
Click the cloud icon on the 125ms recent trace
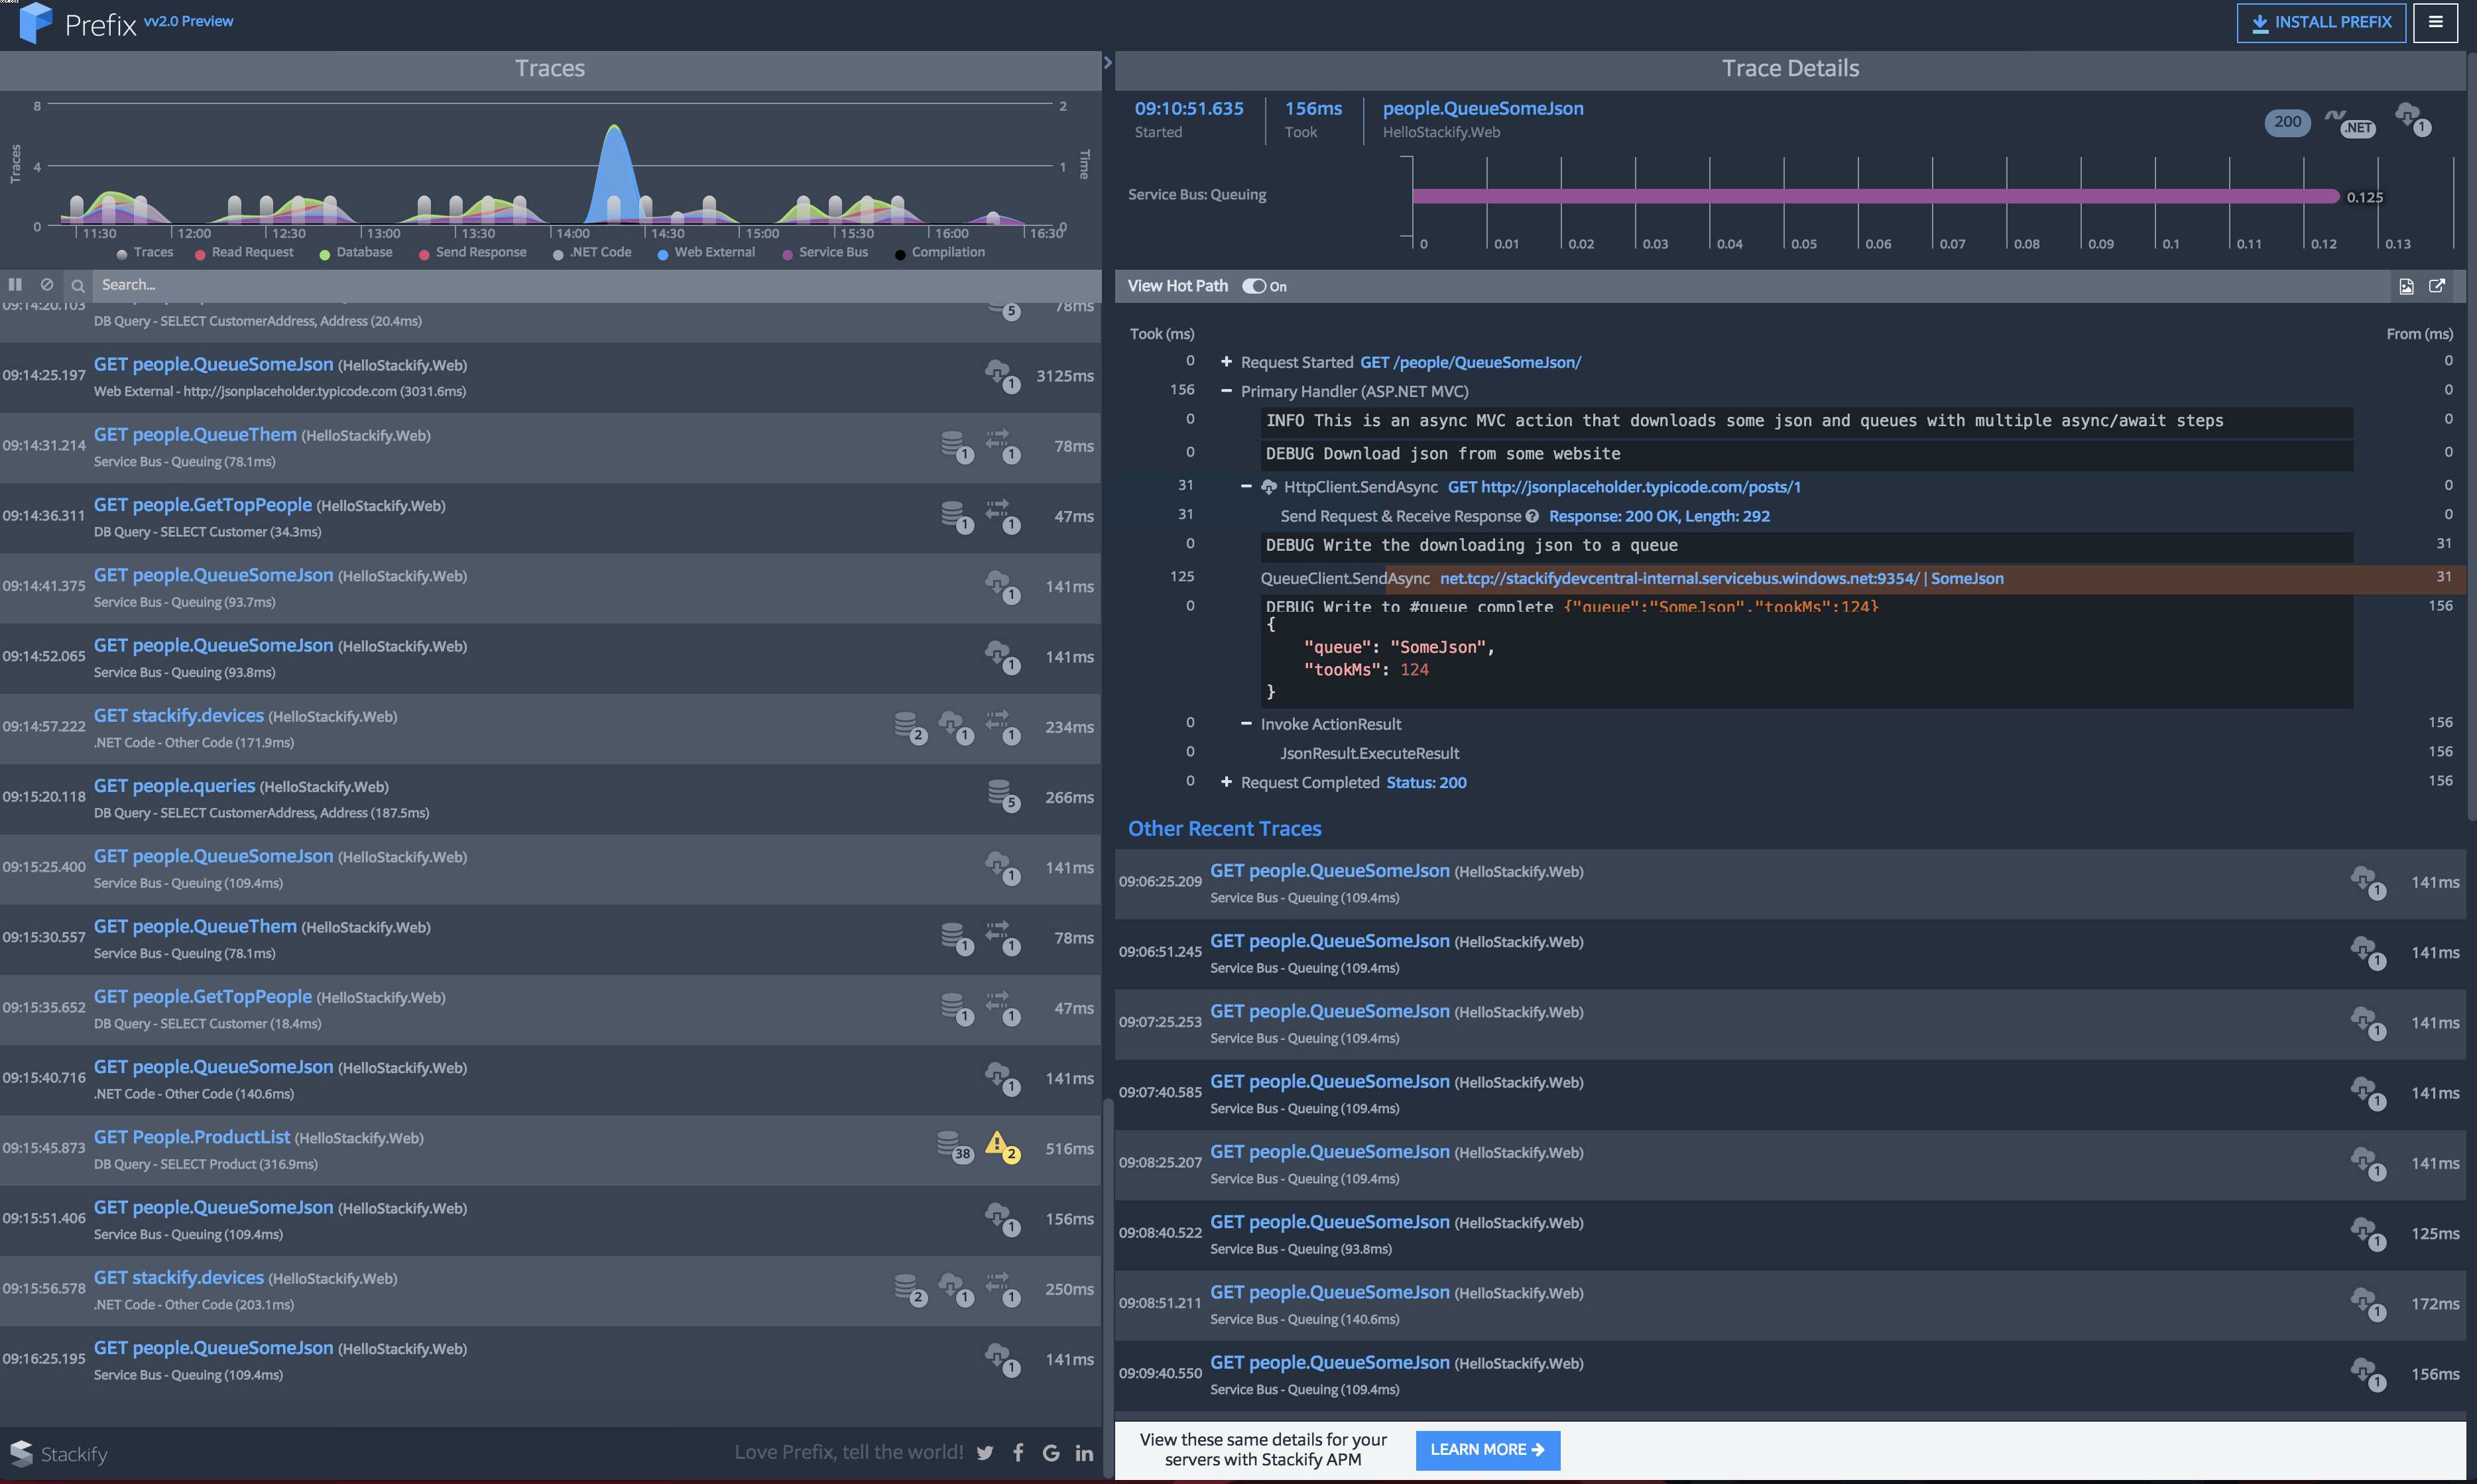tap(2368, 1233)
